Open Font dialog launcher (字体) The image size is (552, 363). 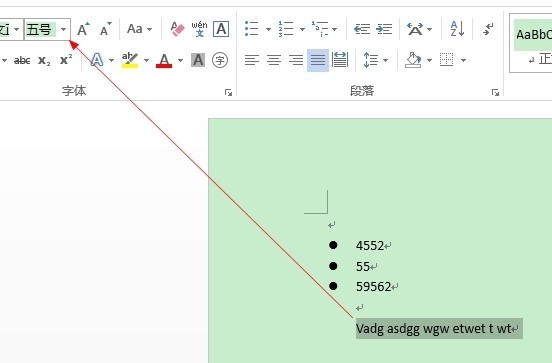pyautogui.click(x=228, y=93)
